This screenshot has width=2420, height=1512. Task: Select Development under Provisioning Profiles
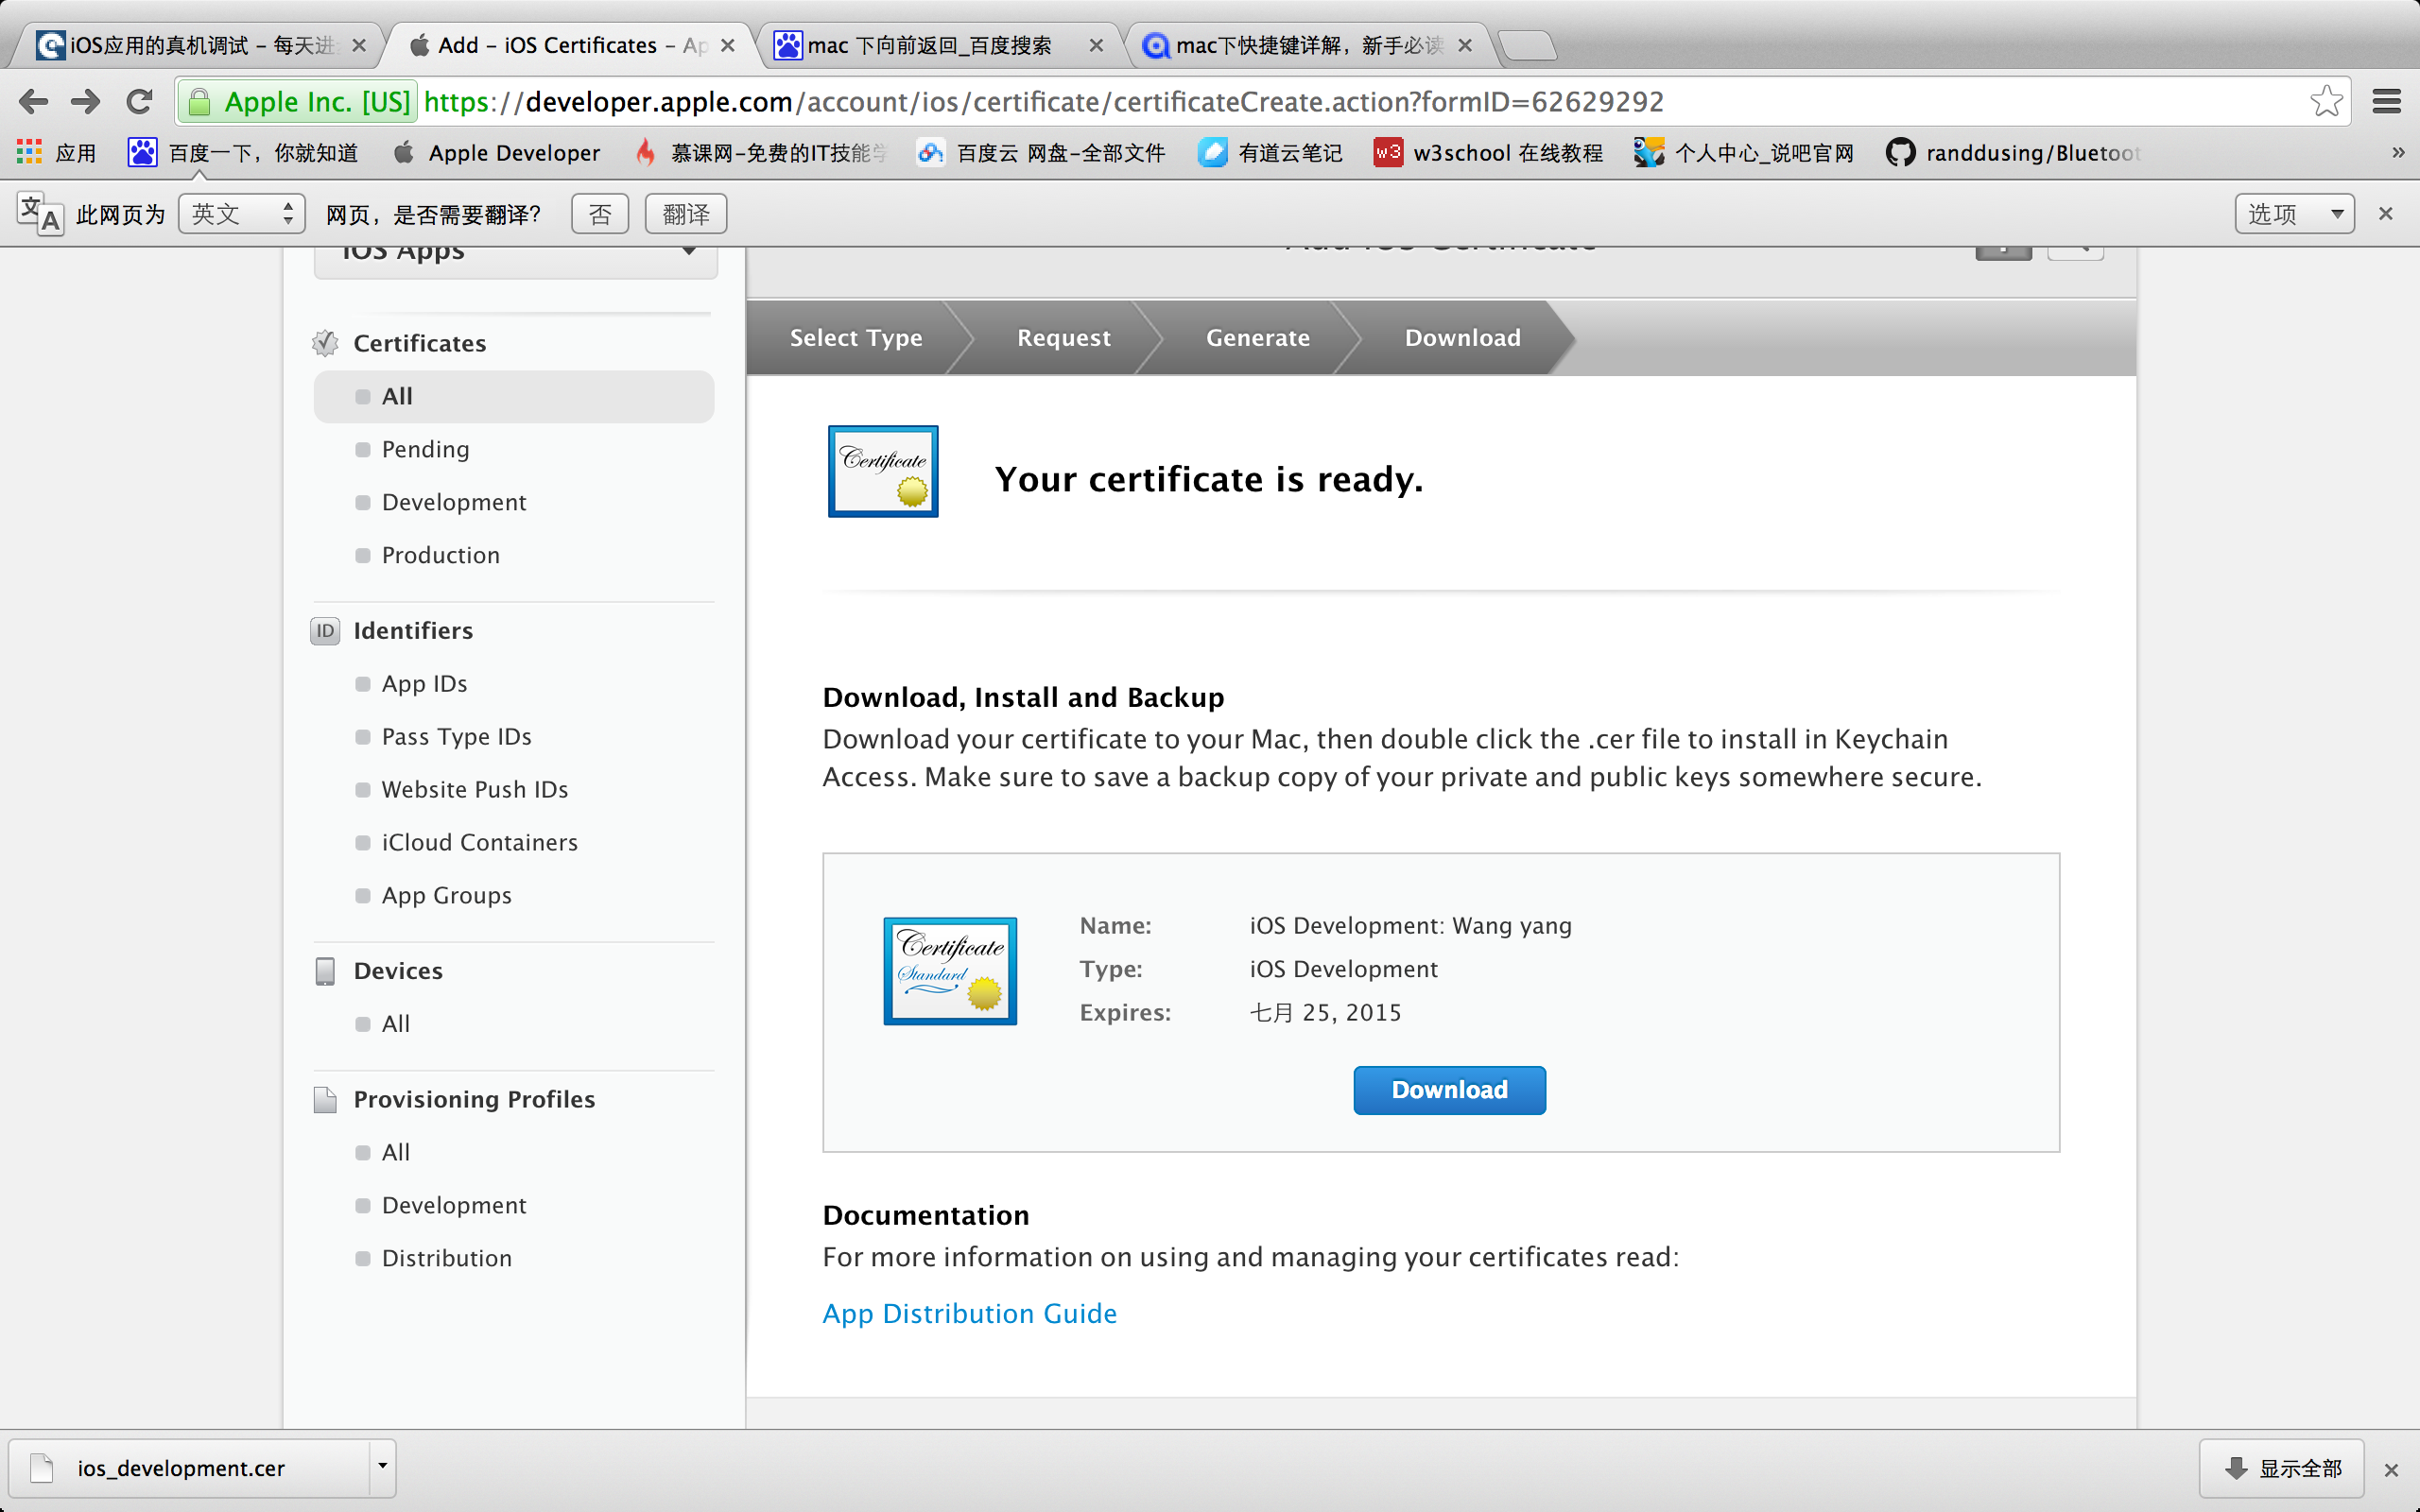click(454, 1205)
